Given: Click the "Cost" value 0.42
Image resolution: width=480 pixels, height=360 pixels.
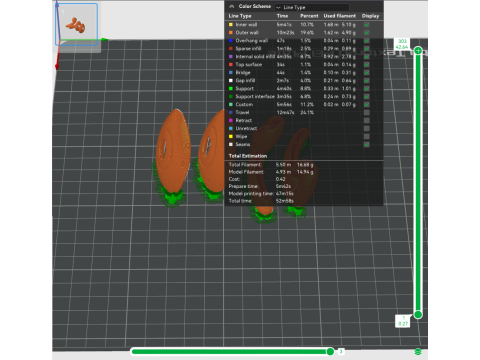Looking at the screenshot, I should [x=281, y=179].
